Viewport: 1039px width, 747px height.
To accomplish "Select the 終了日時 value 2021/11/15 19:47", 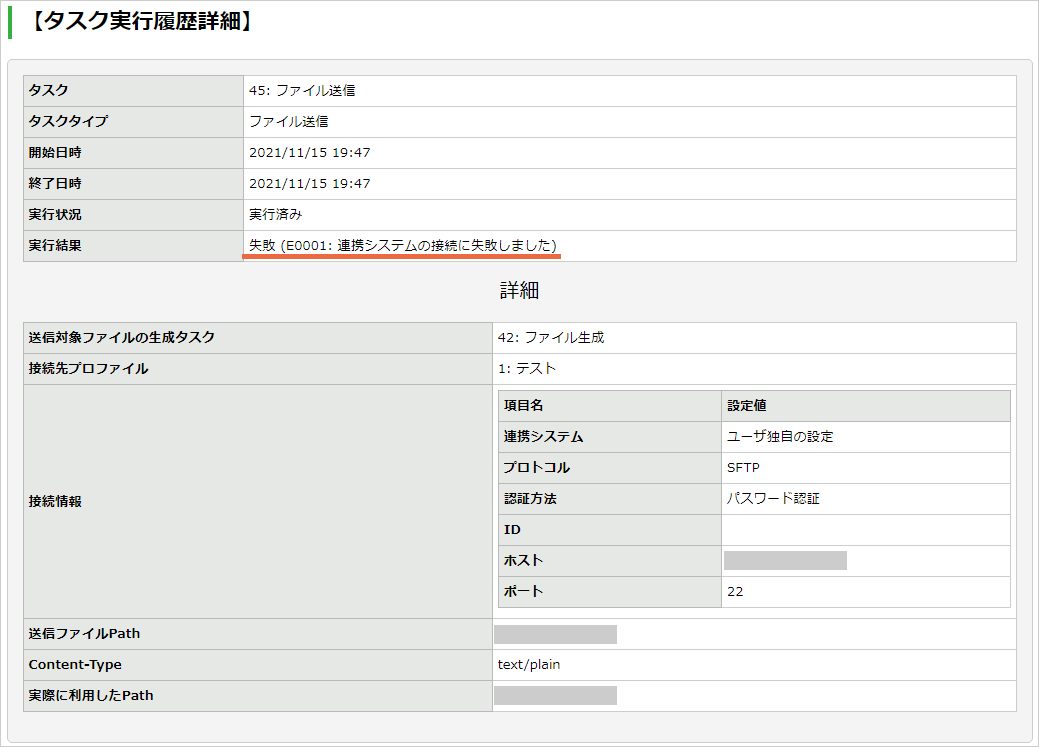I will coord(309,184).
